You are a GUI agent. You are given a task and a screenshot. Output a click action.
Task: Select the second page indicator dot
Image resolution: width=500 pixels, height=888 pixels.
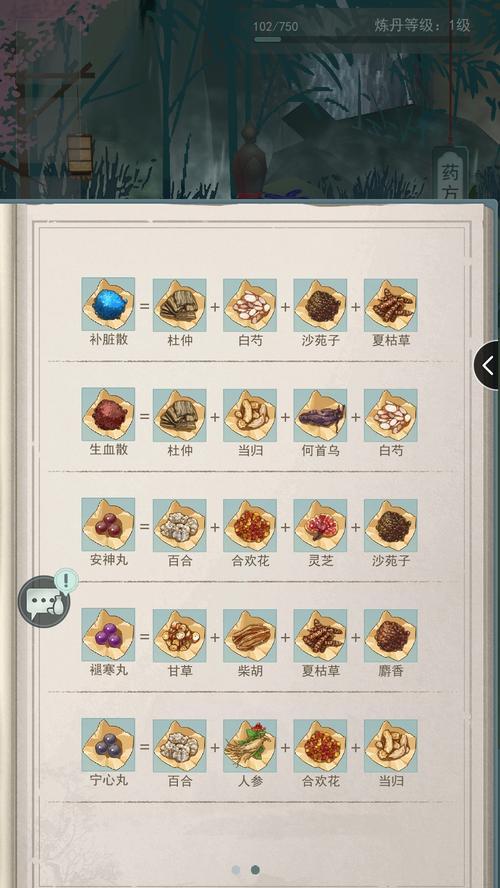[x=255, y=869]
